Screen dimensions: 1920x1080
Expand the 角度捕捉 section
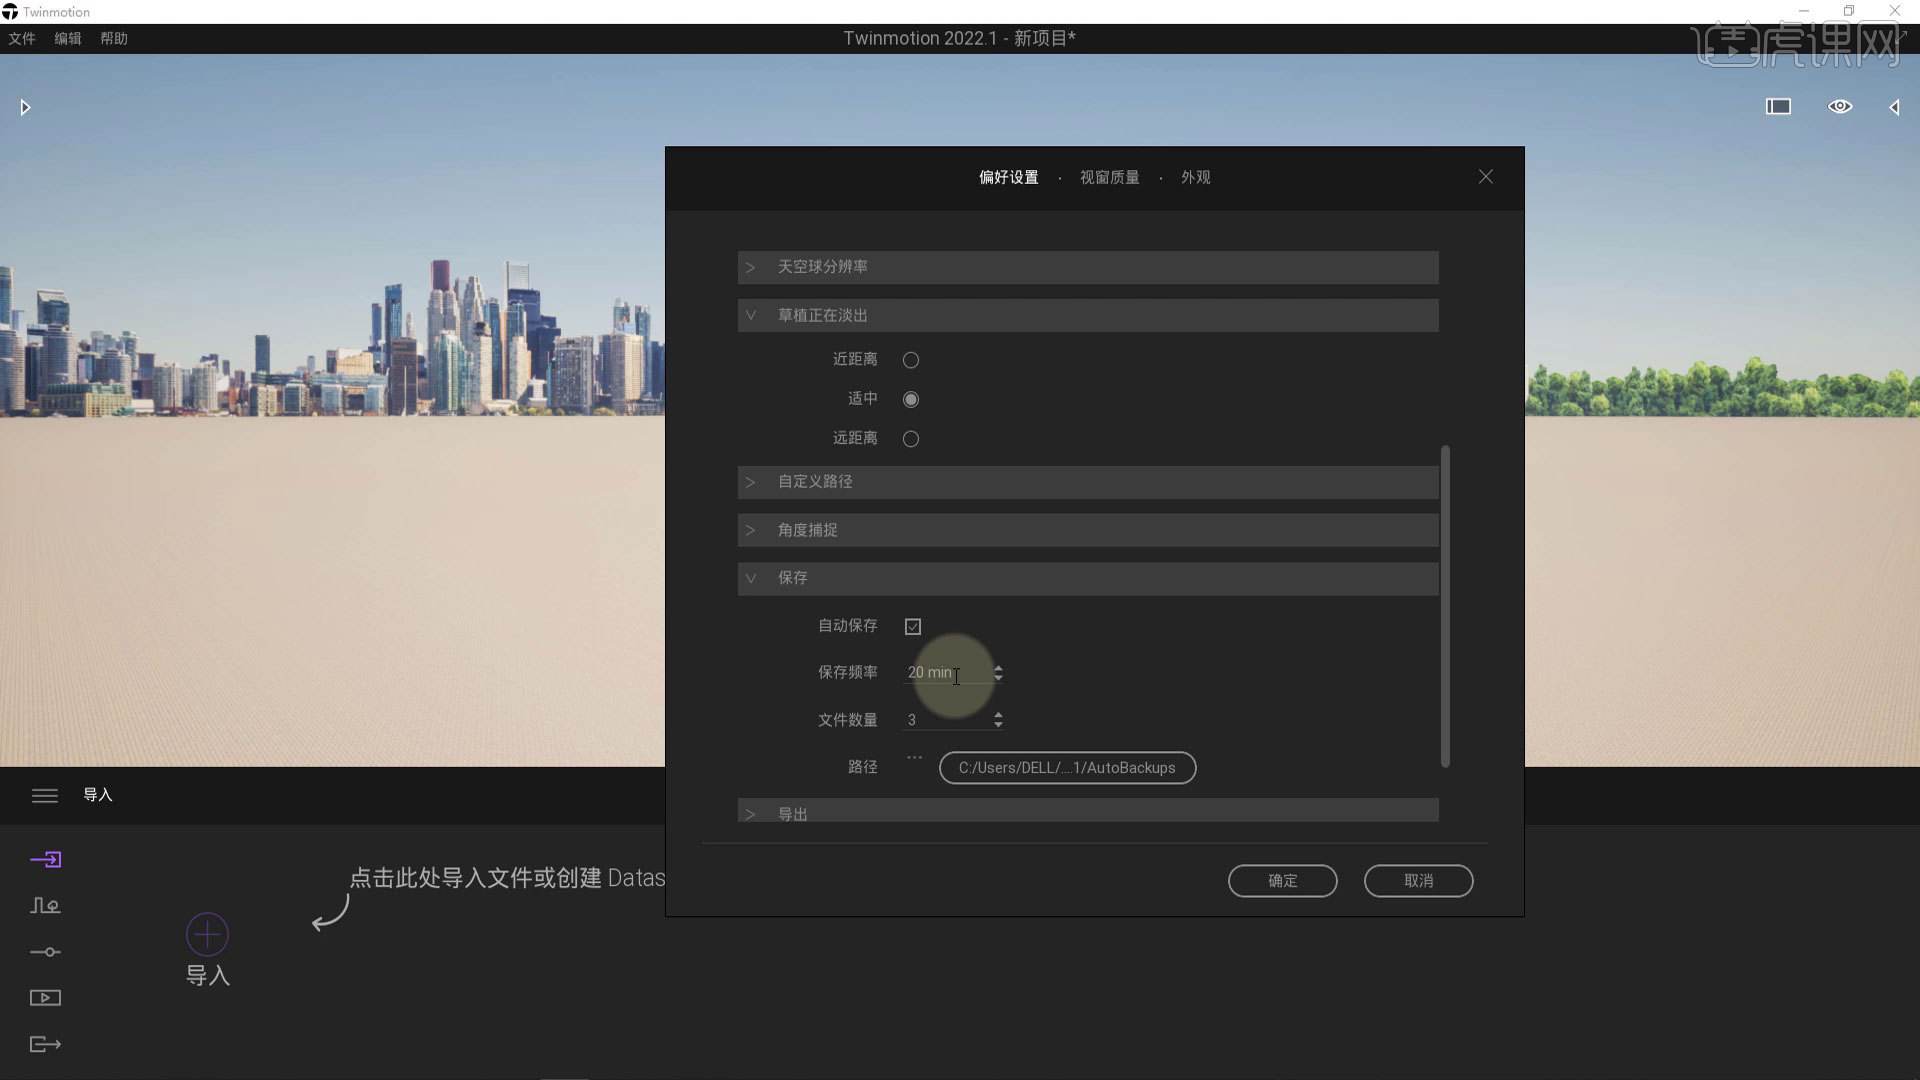coord(1088,530)
